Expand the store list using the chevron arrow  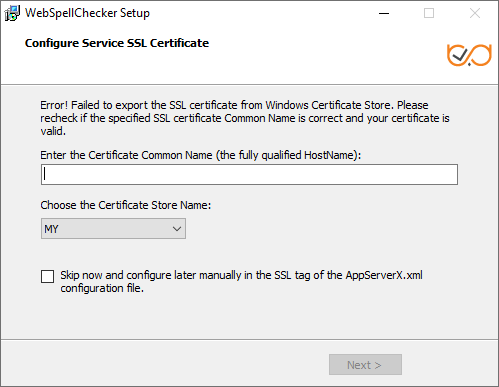tap(177, 229)
